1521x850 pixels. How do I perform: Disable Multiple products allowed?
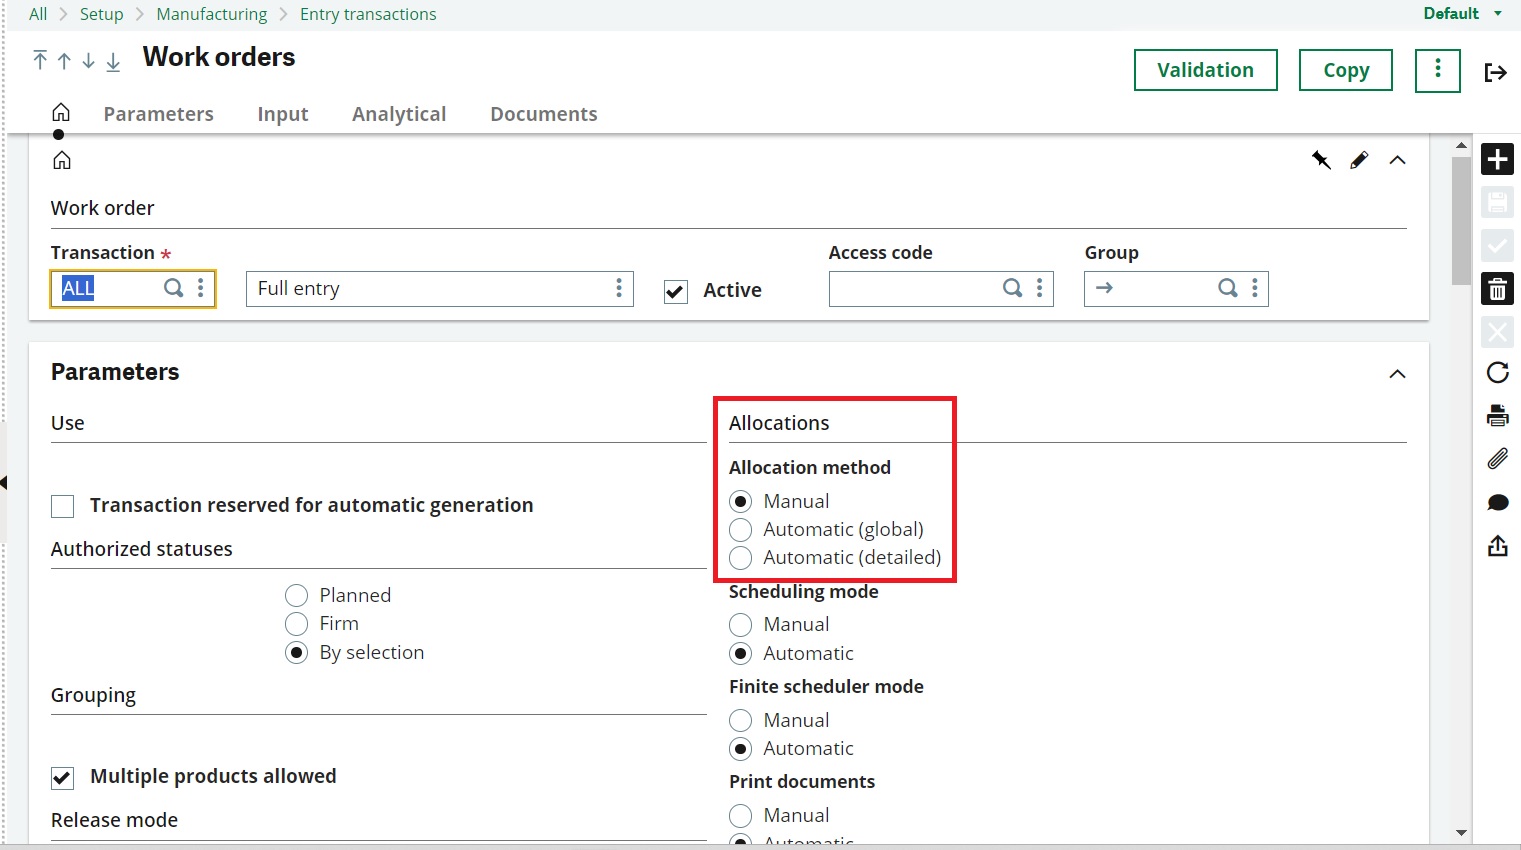(x=62, y=777)
